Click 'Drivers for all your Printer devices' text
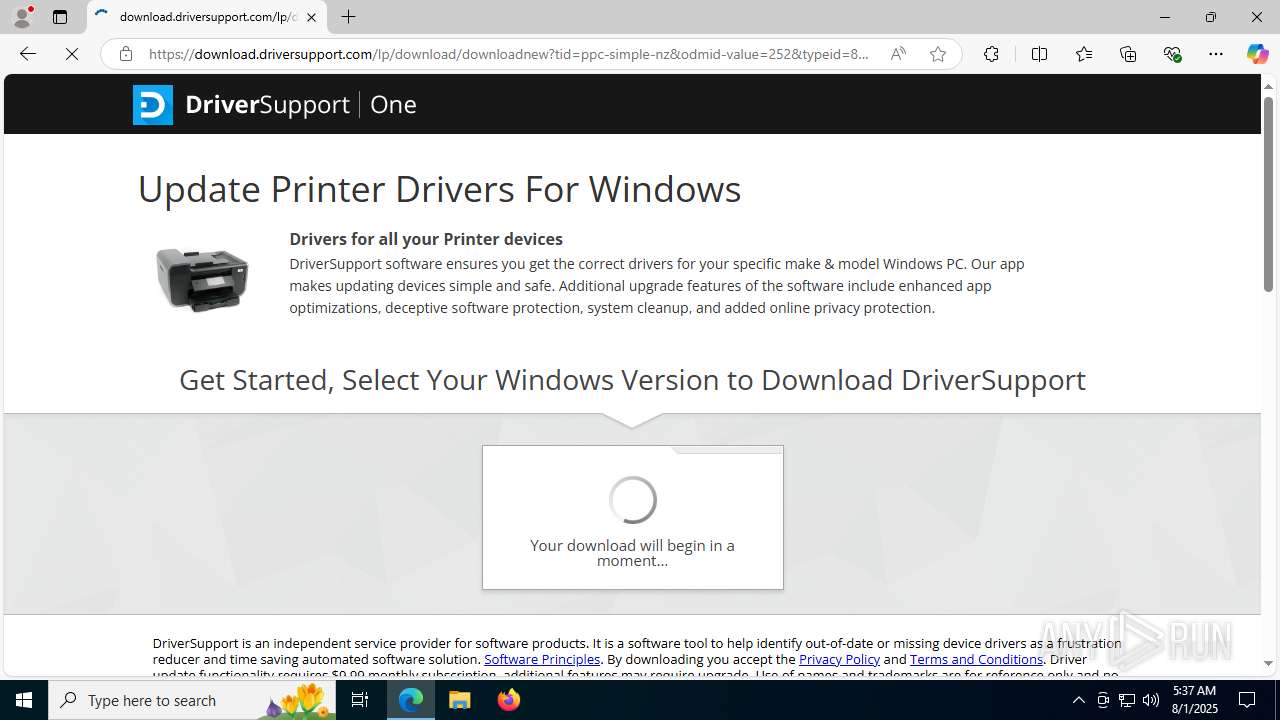1280x720 pixels. pyautogui.click(x=426, y=239)
